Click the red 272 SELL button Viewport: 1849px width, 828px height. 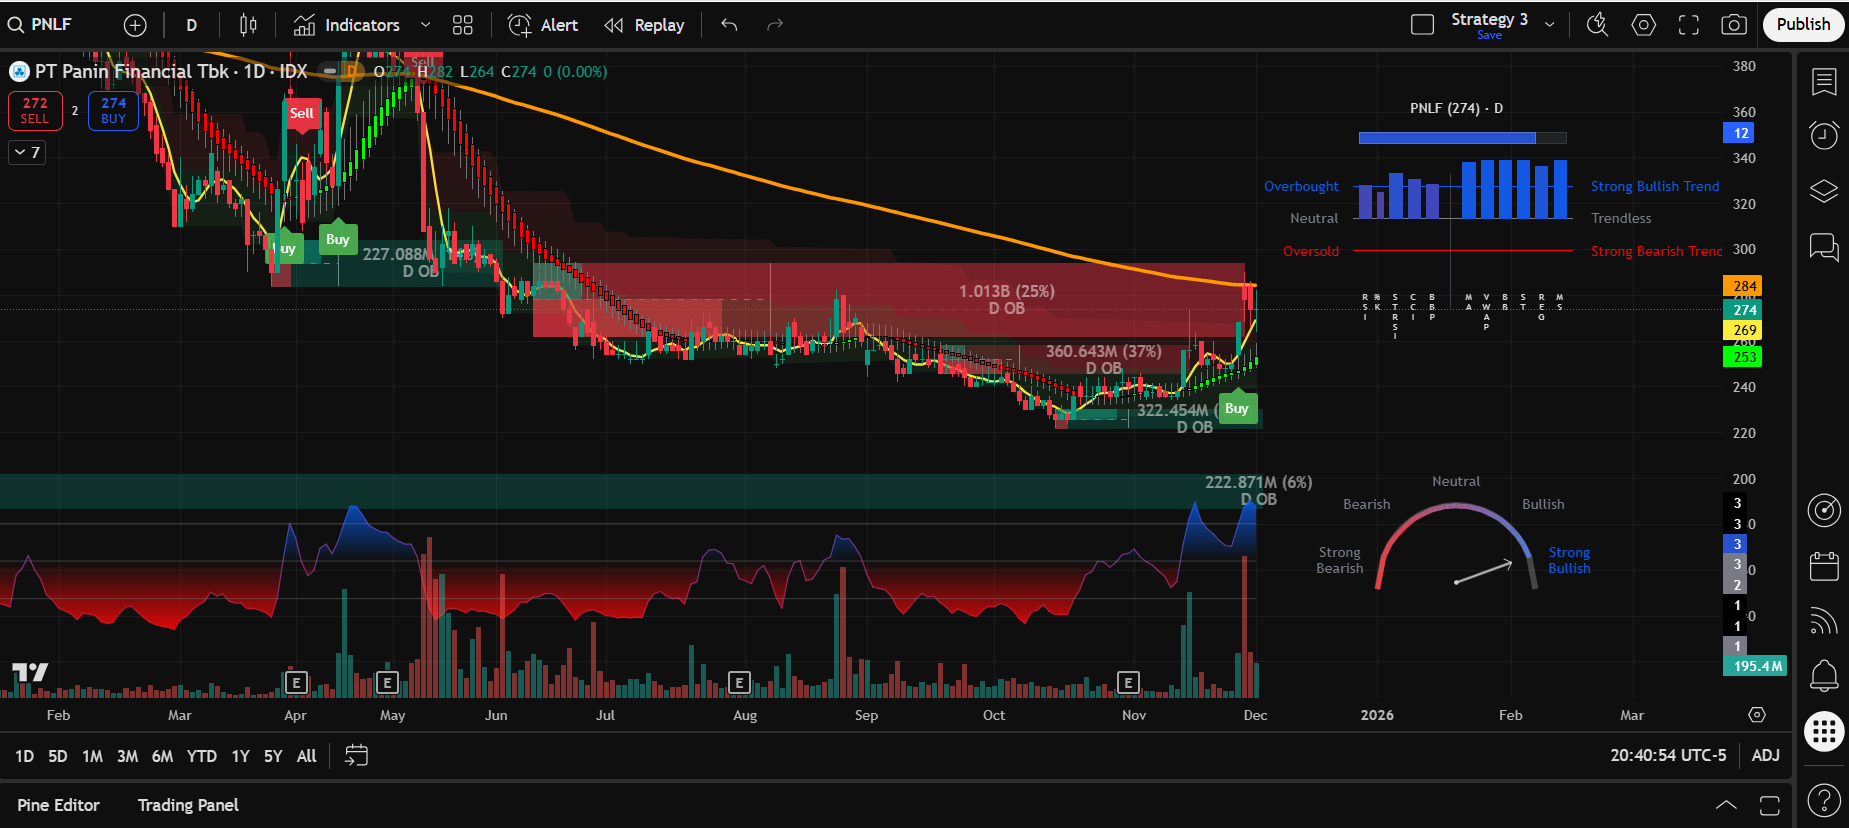[x=35, y=110]
